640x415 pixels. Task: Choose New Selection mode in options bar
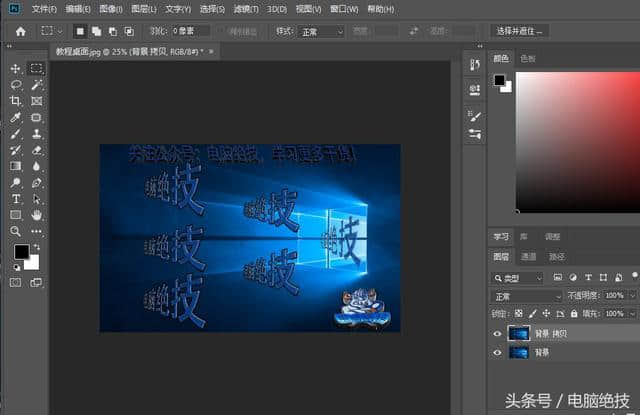coord(80,31)
